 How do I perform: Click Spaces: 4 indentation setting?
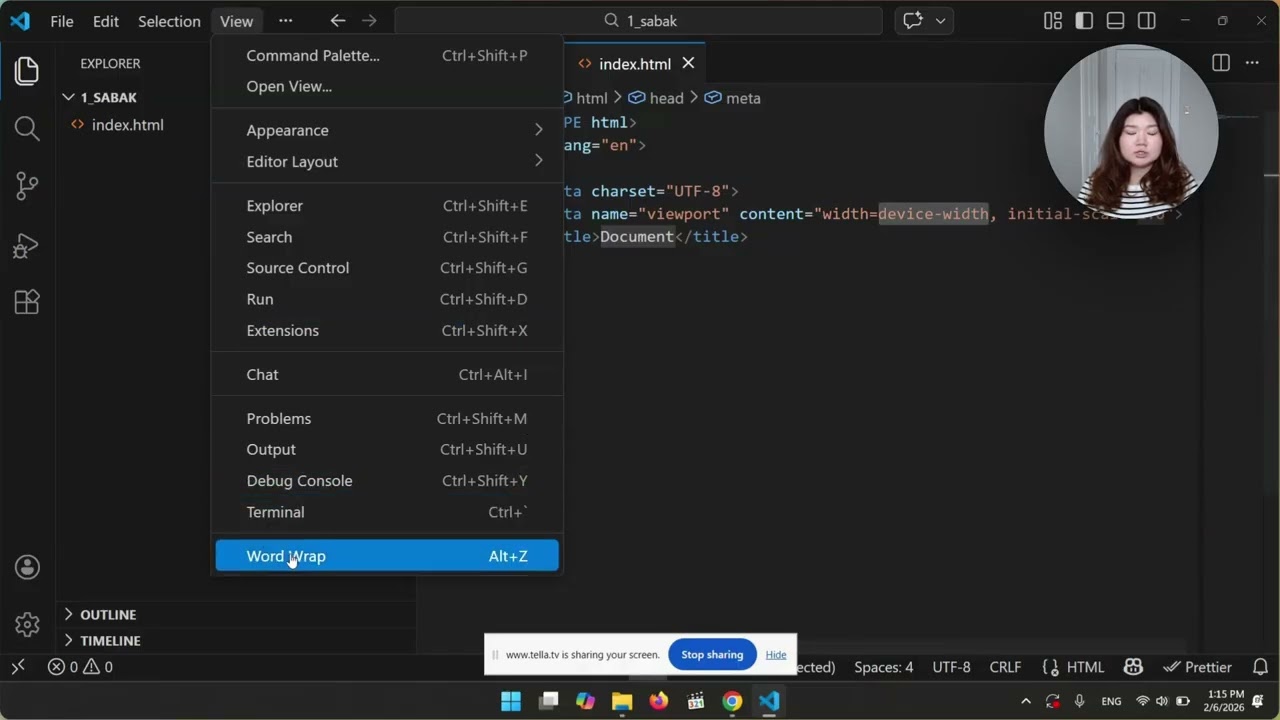[x=884, y=667]
